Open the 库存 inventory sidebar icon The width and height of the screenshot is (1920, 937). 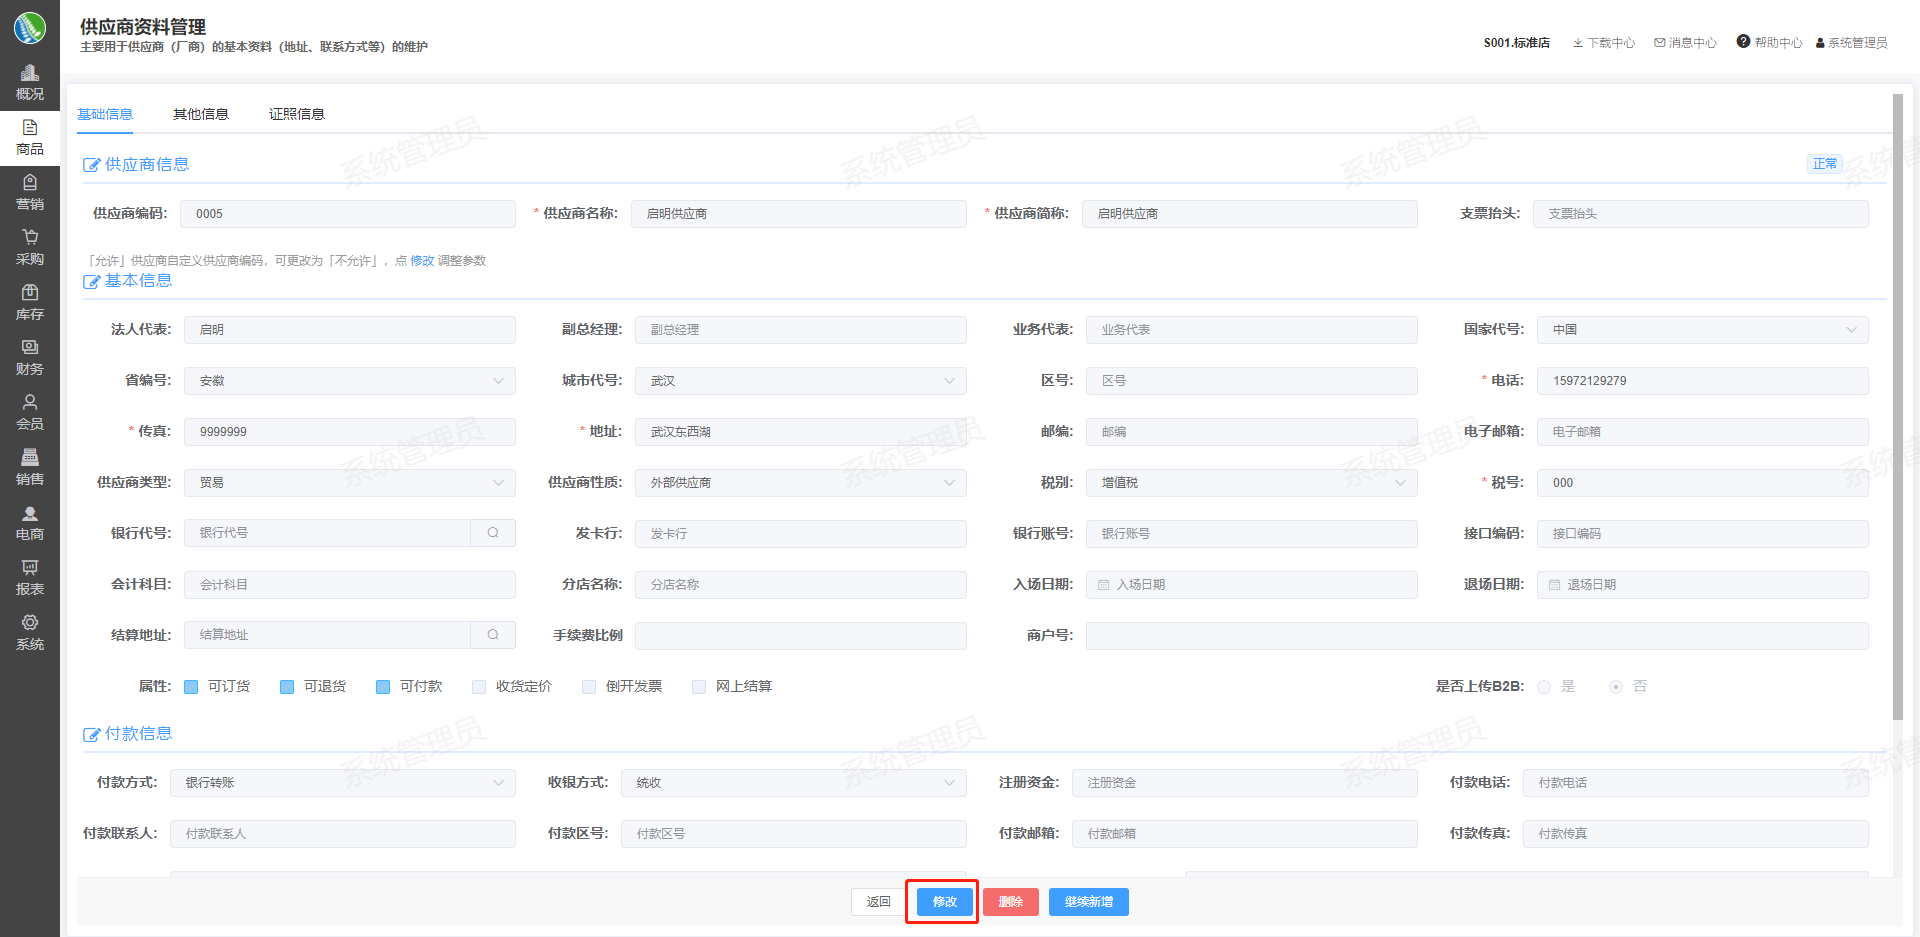coord(30,292)
